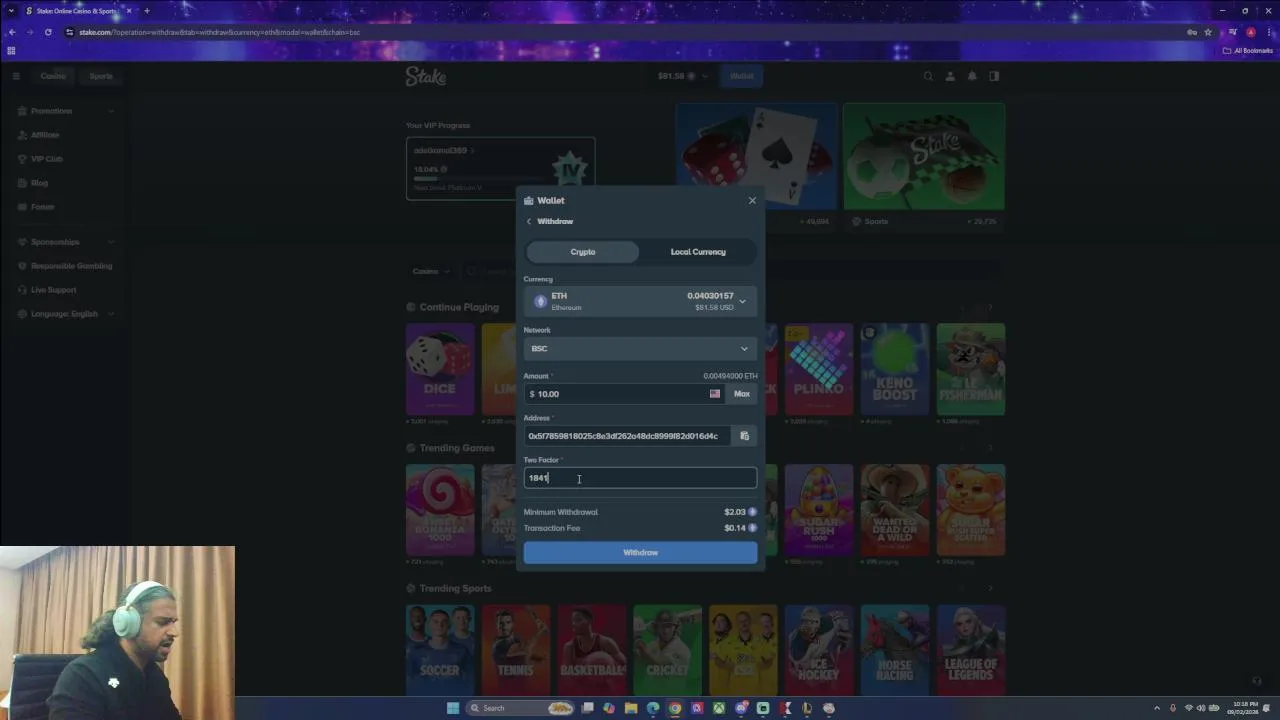Open the Le Fisherman game
The width and height of the screenshot is (1280, 720).
click(971, 369)
